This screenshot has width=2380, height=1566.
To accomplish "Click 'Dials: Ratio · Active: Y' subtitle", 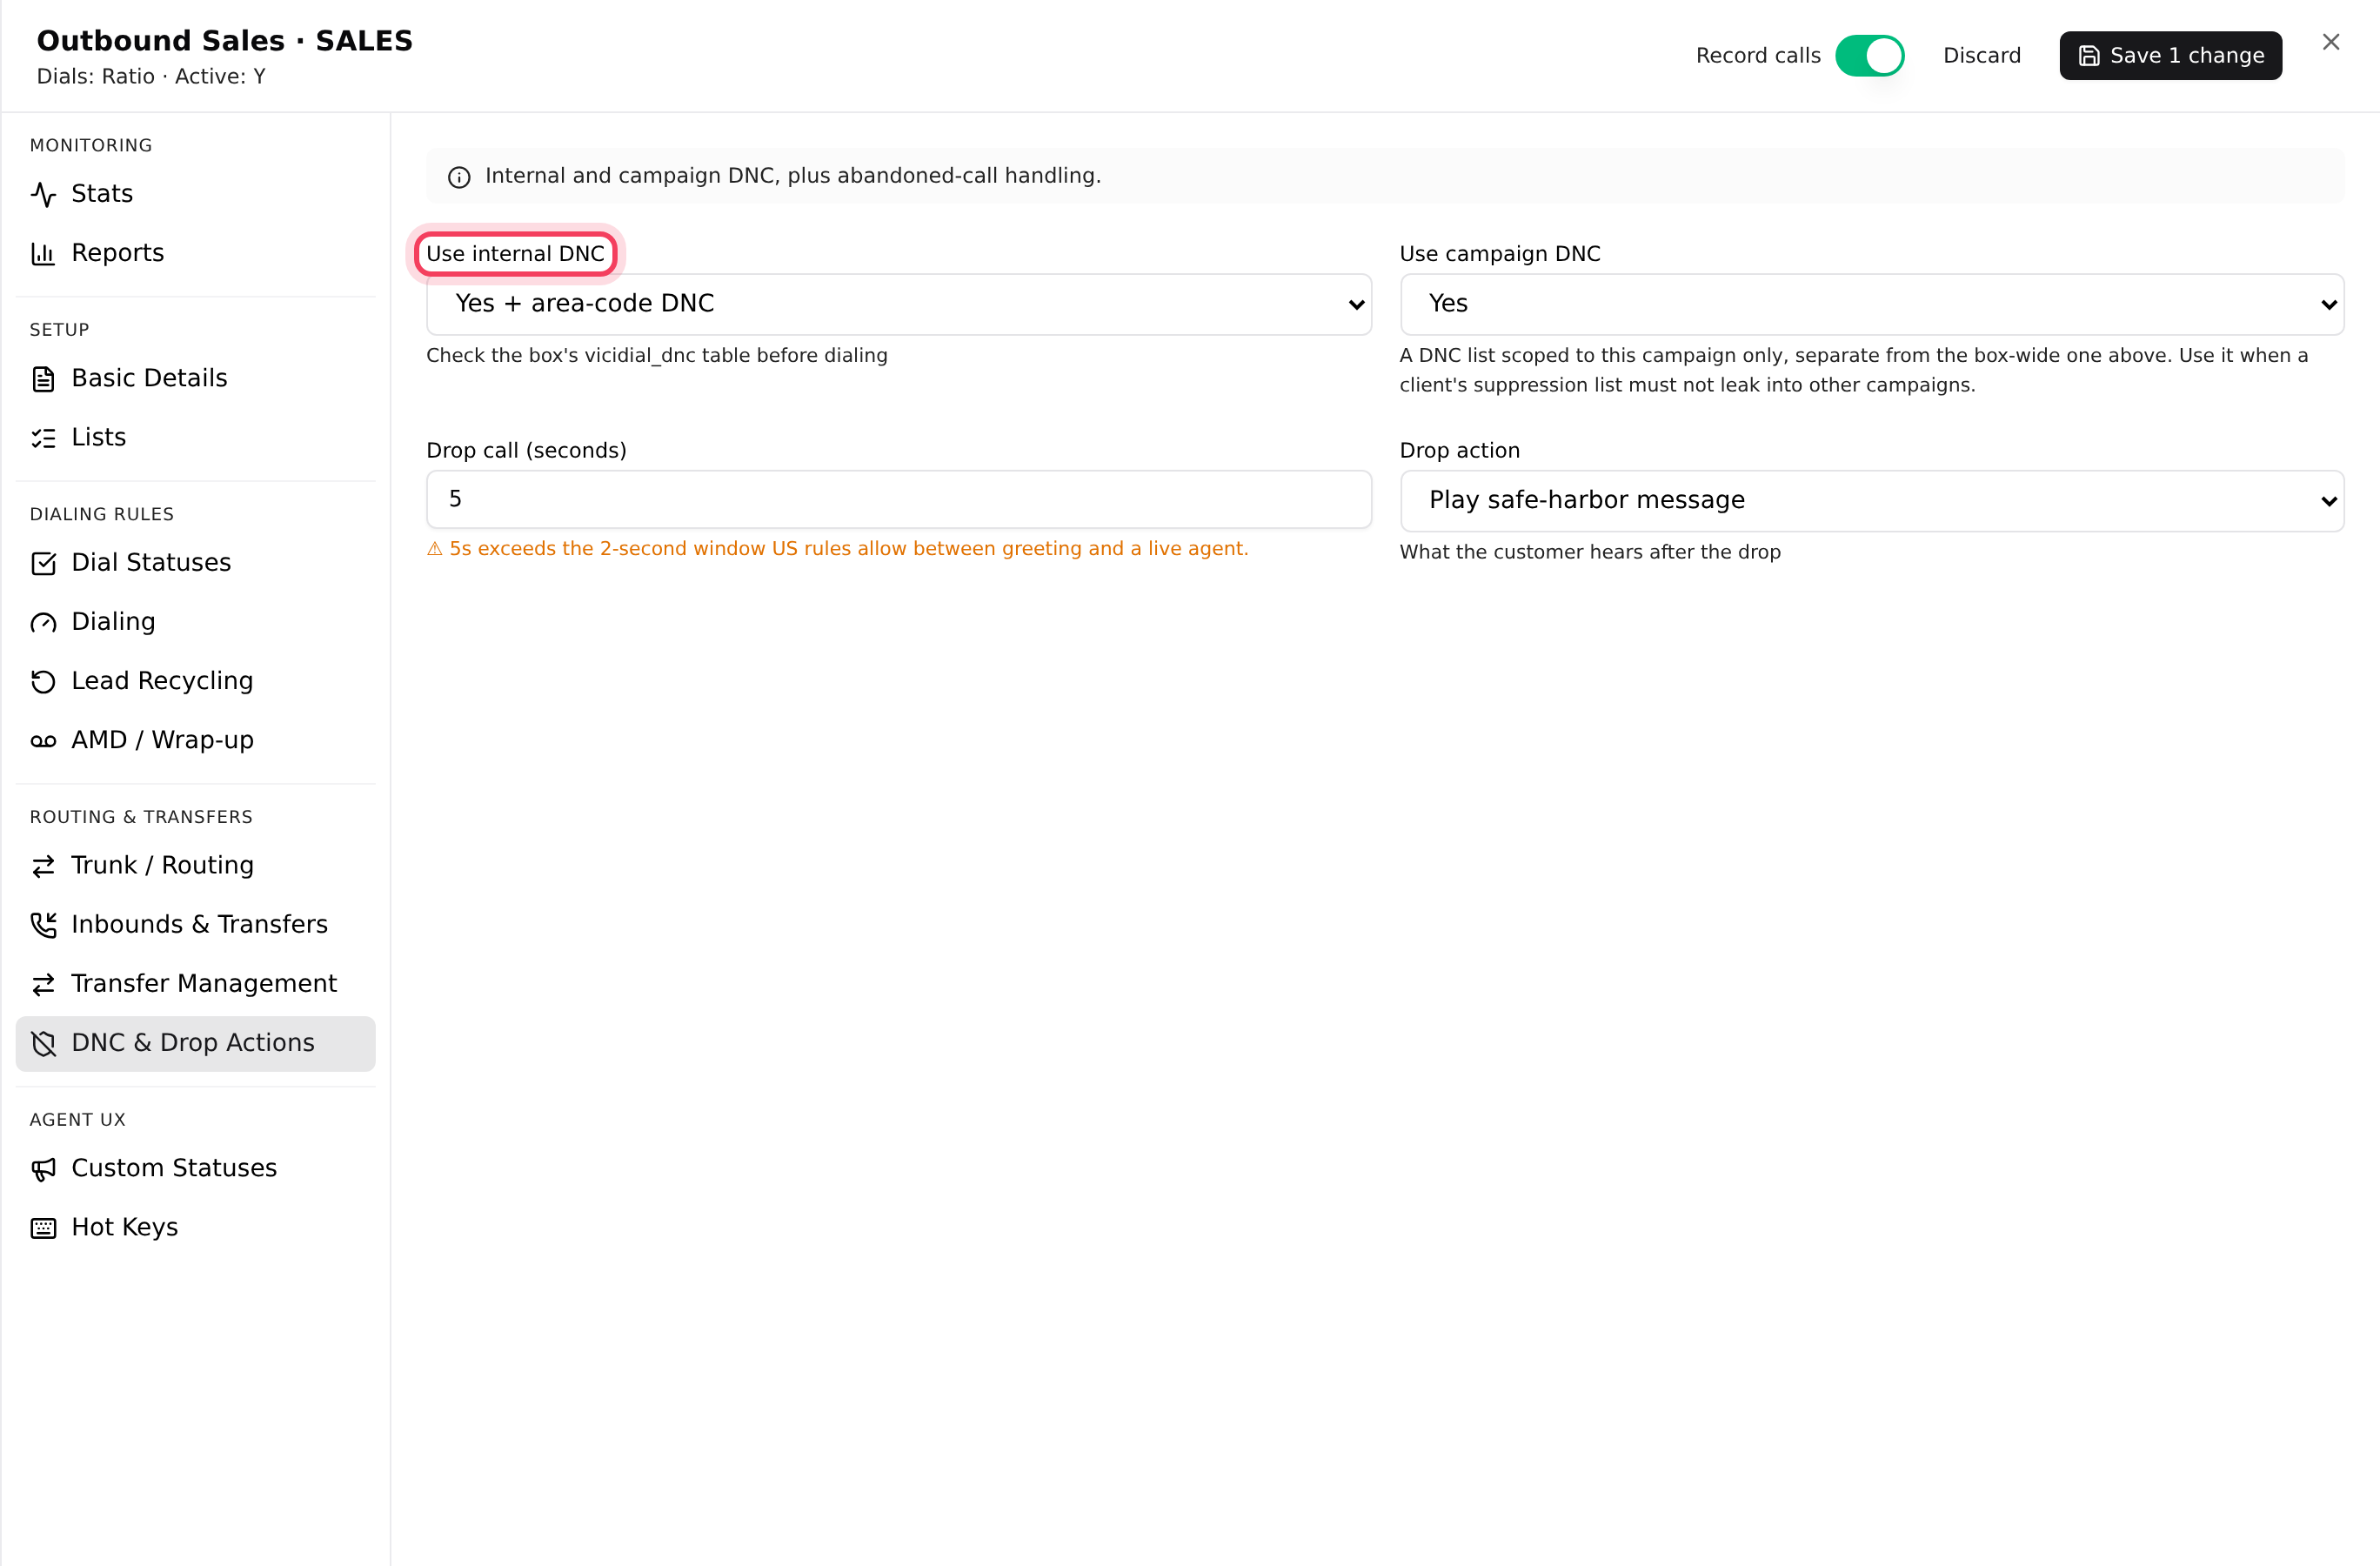I will point(151,77).
